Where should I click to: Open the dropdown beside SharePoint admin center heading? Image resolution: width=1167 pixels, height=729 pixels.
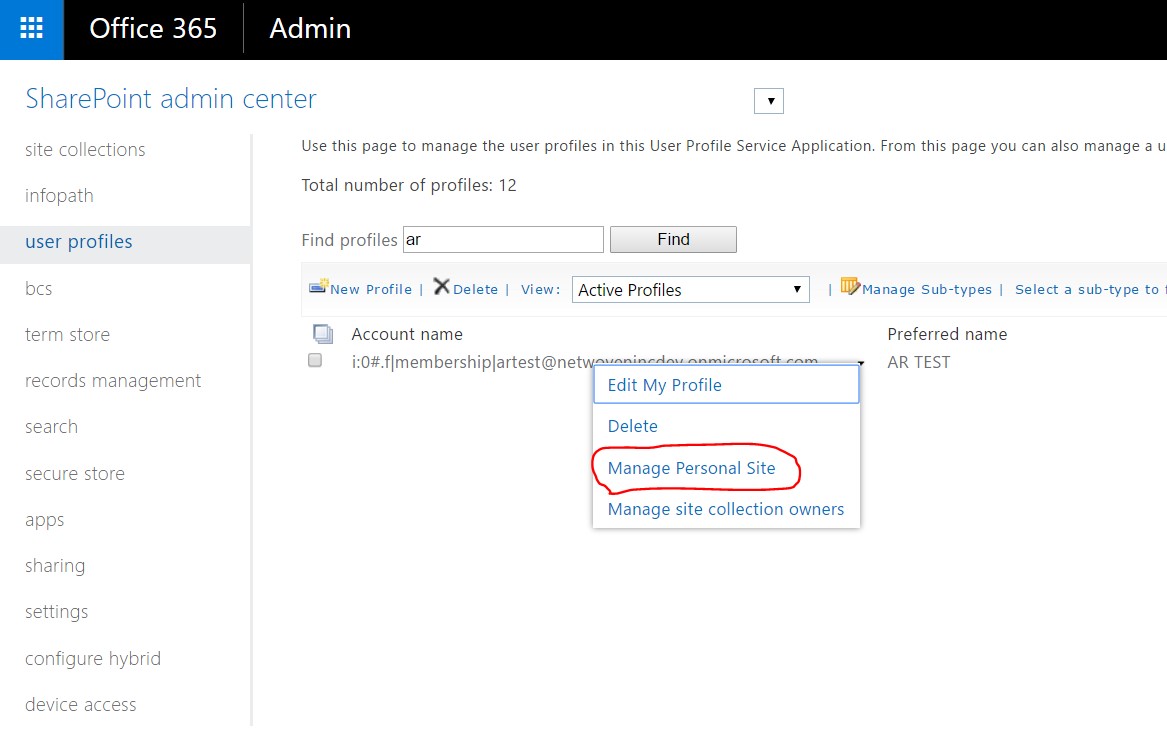pos(768,100)
